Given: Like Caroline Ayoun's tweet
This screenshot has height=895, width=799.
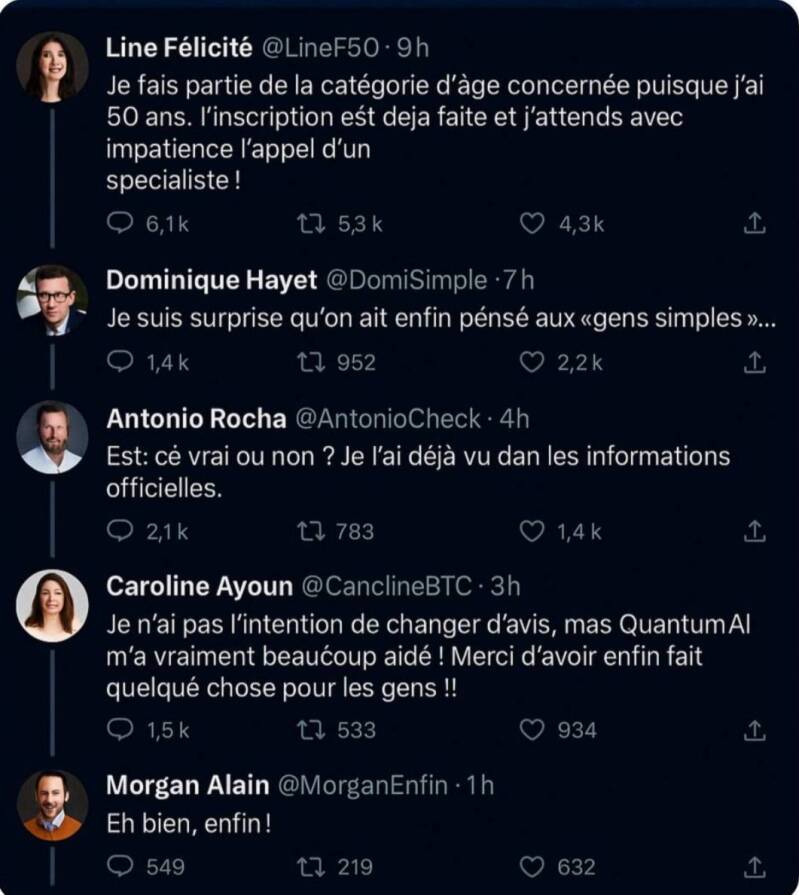Looking at the screenshot, I should click(532, 731).
